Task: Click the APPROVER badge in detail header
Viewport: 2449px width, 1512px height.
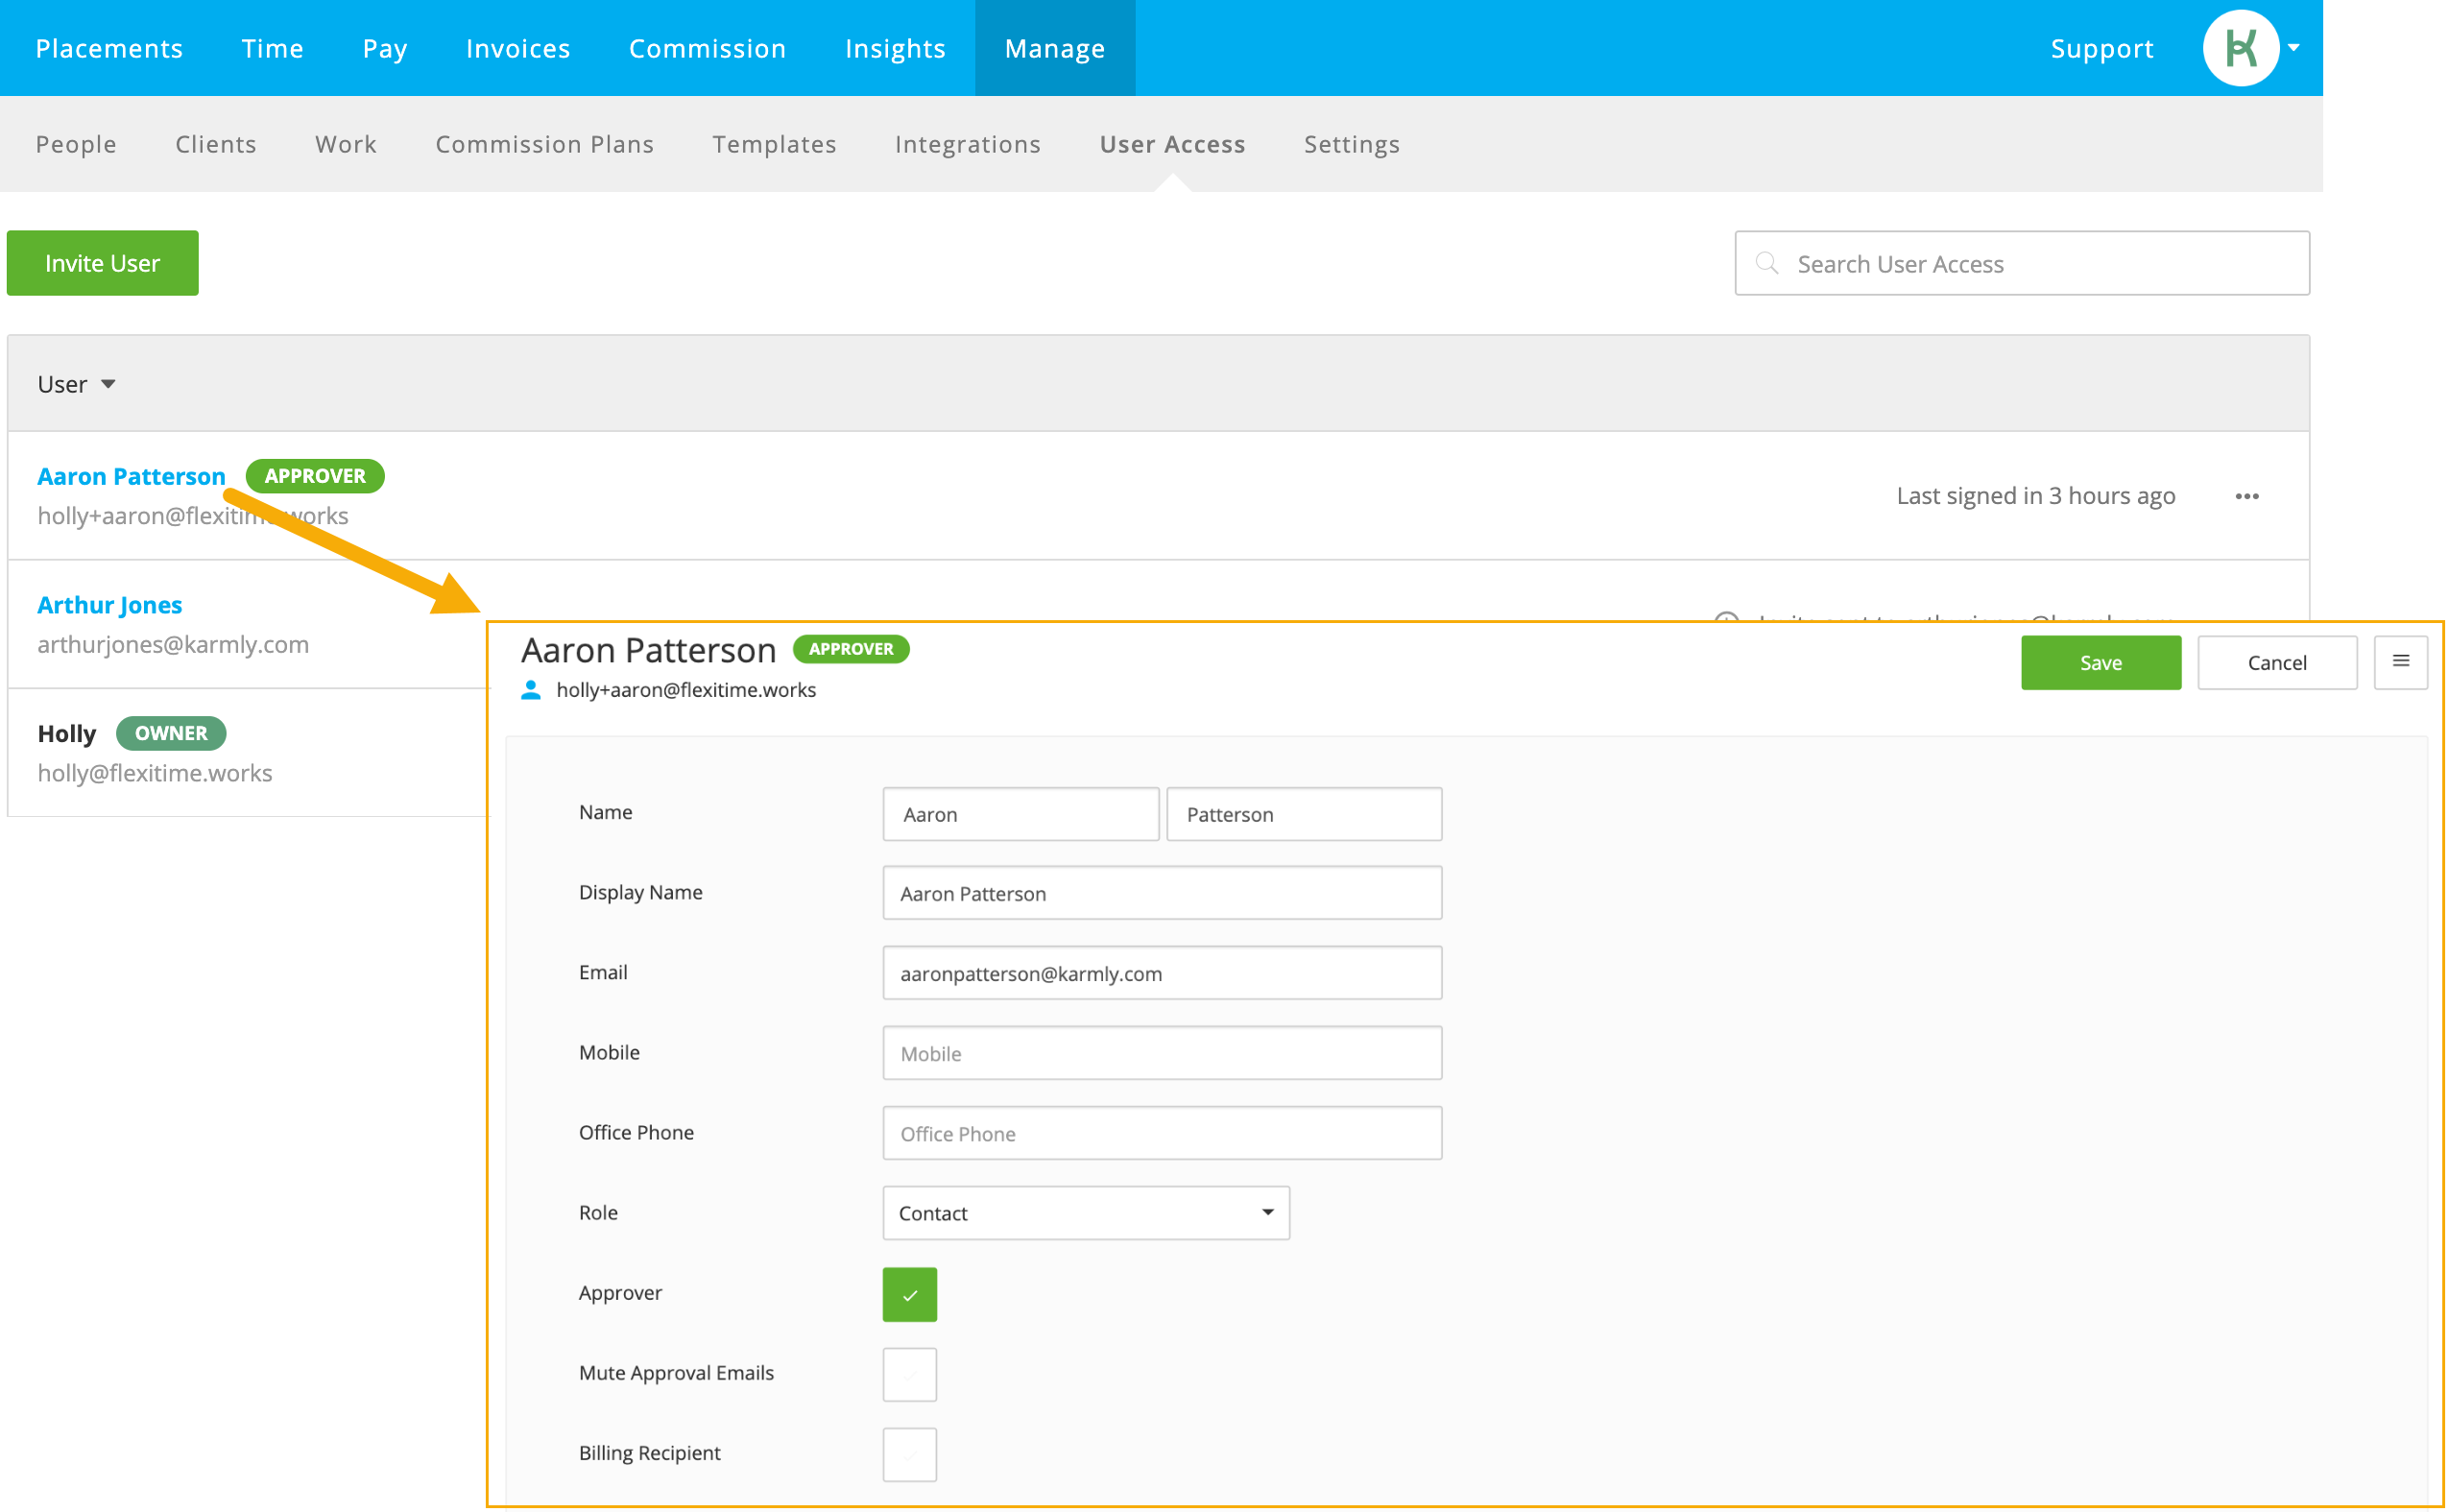Action: pyautogui.click(x=851, y=649)
